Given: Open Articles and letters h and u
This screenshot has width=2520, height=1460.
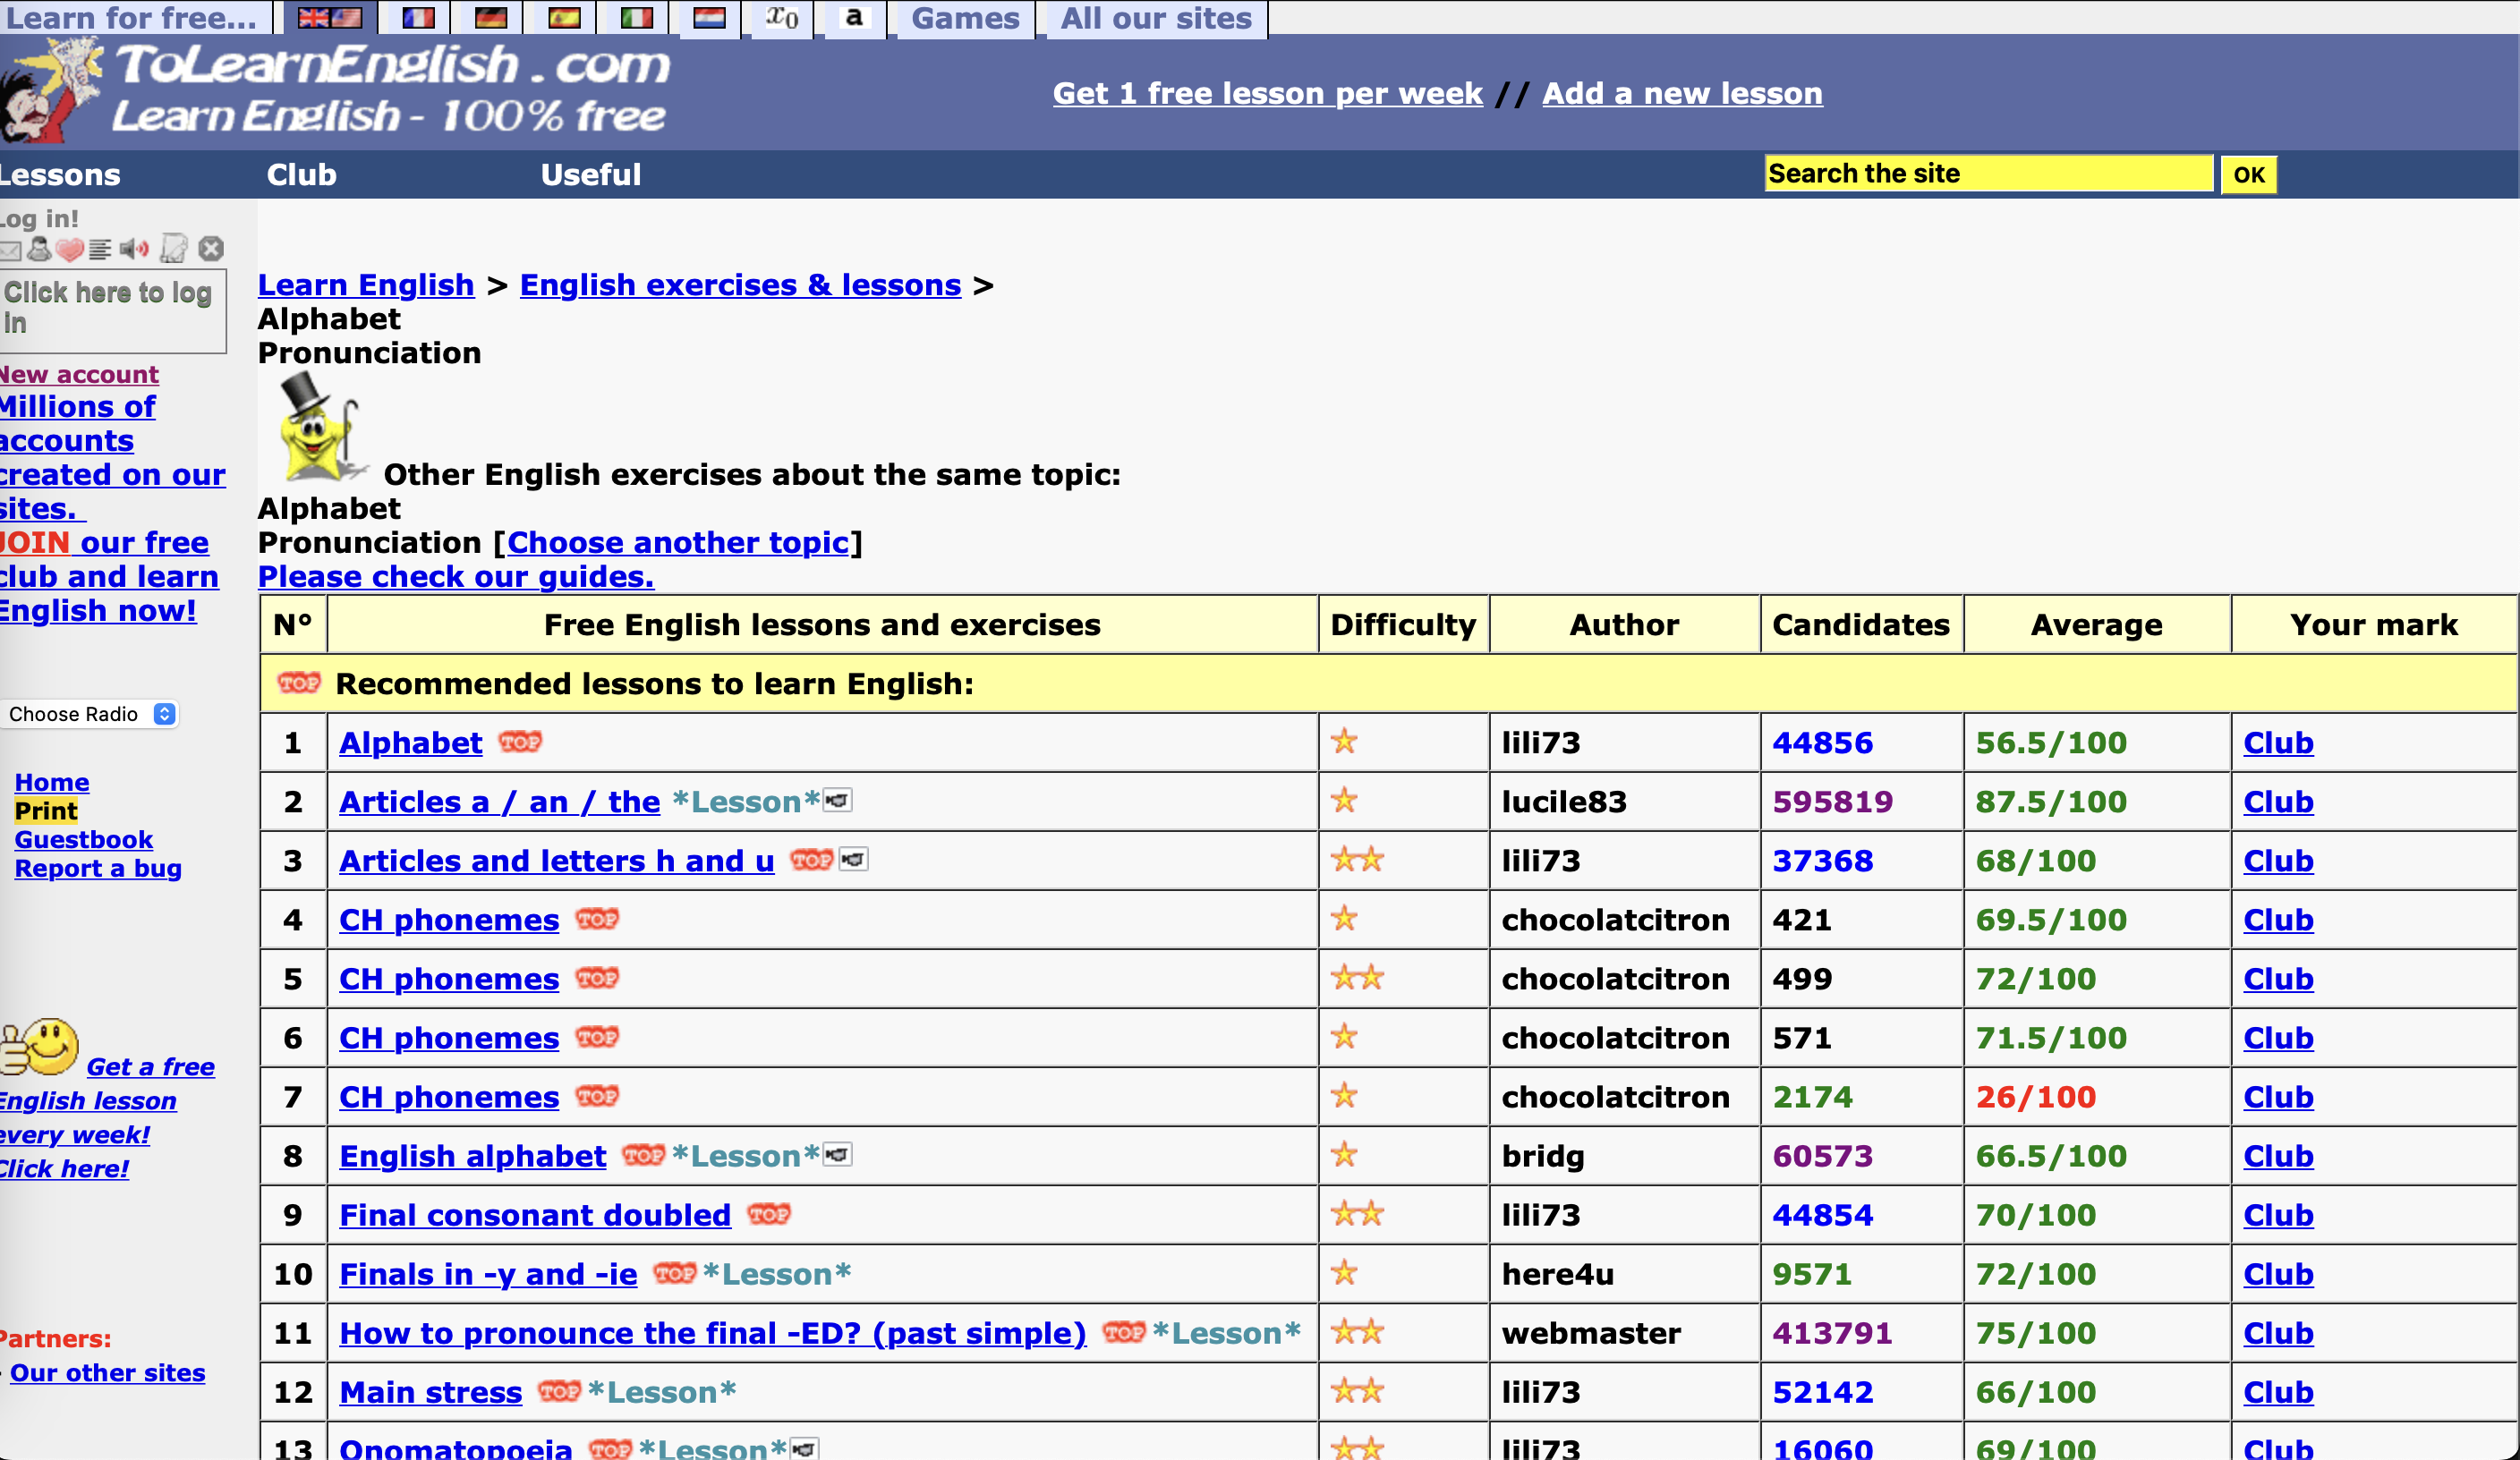Looking at the screenshot, I should pyautogui.click(x=557, y=861).
